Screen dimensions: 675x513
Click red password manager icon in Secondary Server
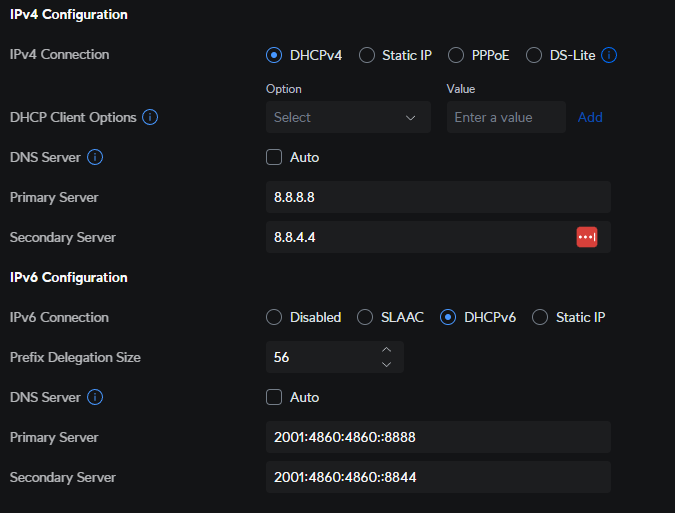[x=587, y=237]
